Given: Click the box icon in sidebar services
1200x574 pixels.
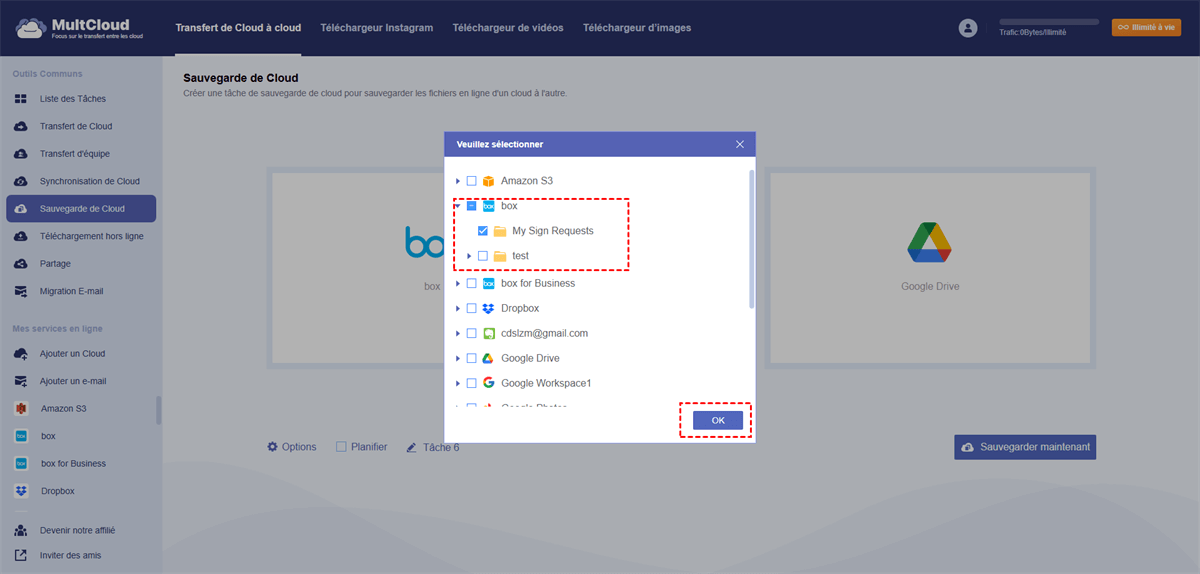Looking at the screenshot, I should point(21,436).
